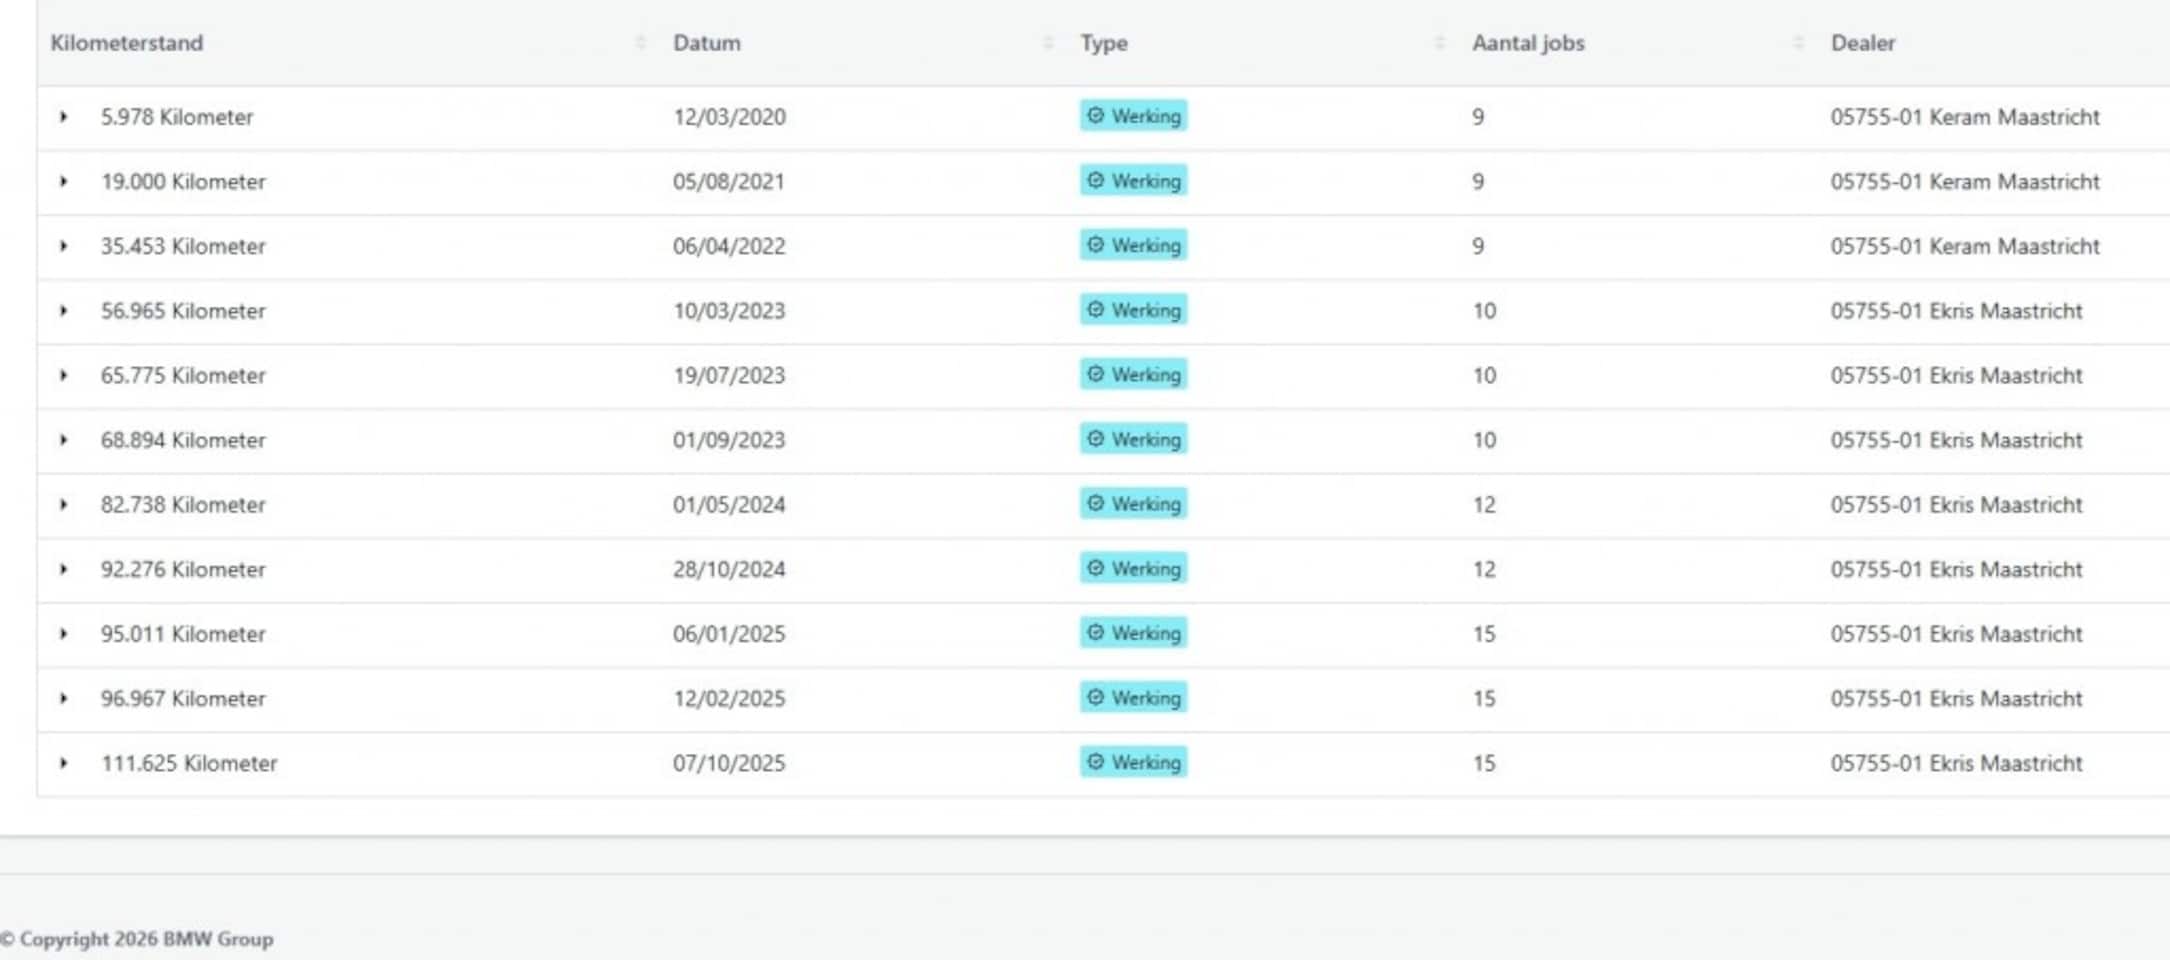
Task: Expand the 5.978 Kilometer row
Action: [63, 117]
